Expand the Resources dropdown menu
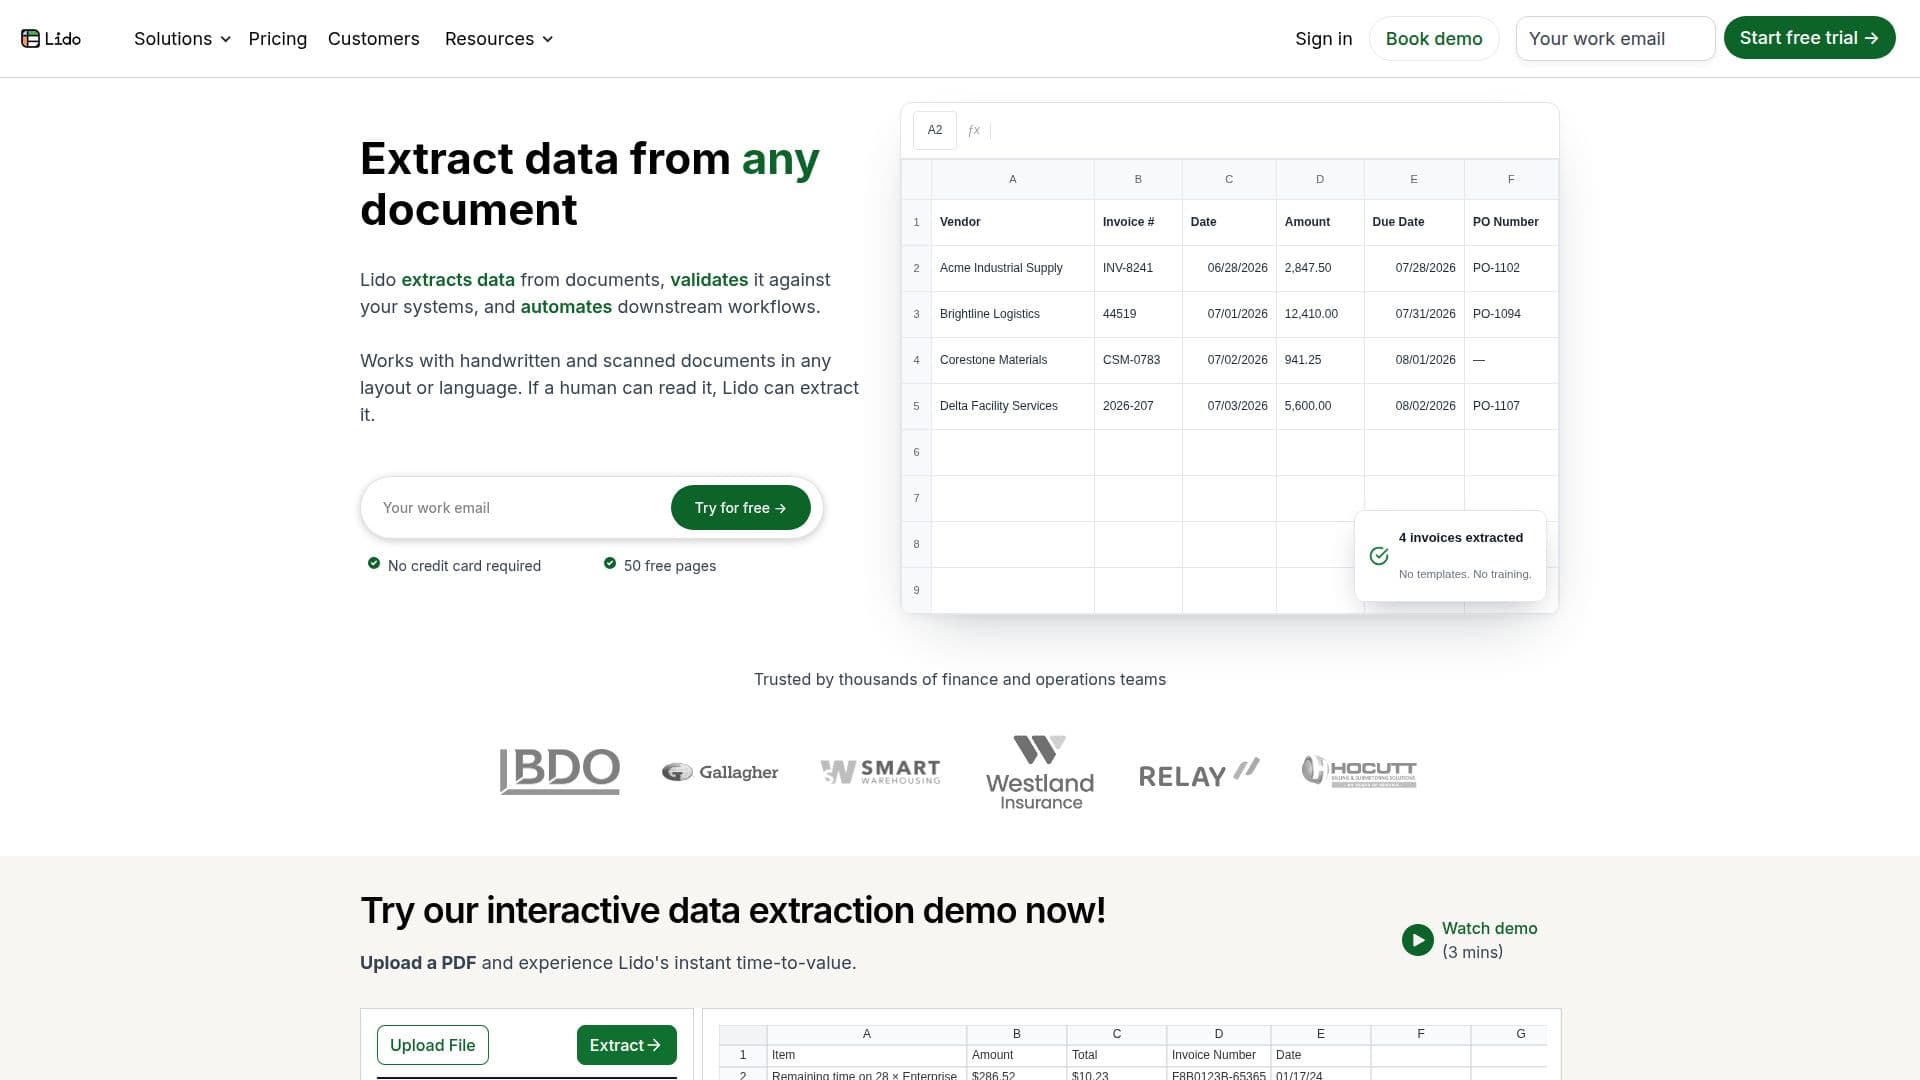The height and width of the screenshot is (1080, 1920). pyautogui.click(x=499, y=39)
